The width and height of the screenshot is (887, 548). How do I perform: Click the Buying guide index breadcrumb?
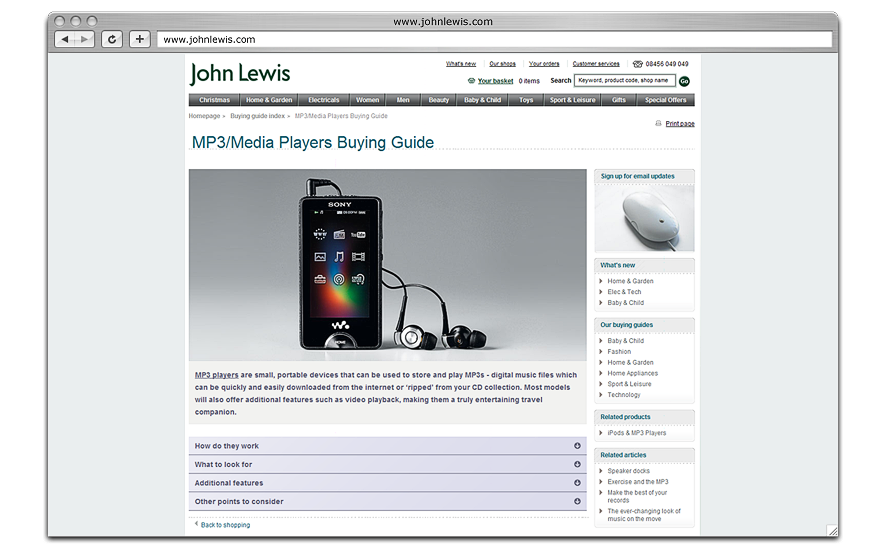click(257, 116)
